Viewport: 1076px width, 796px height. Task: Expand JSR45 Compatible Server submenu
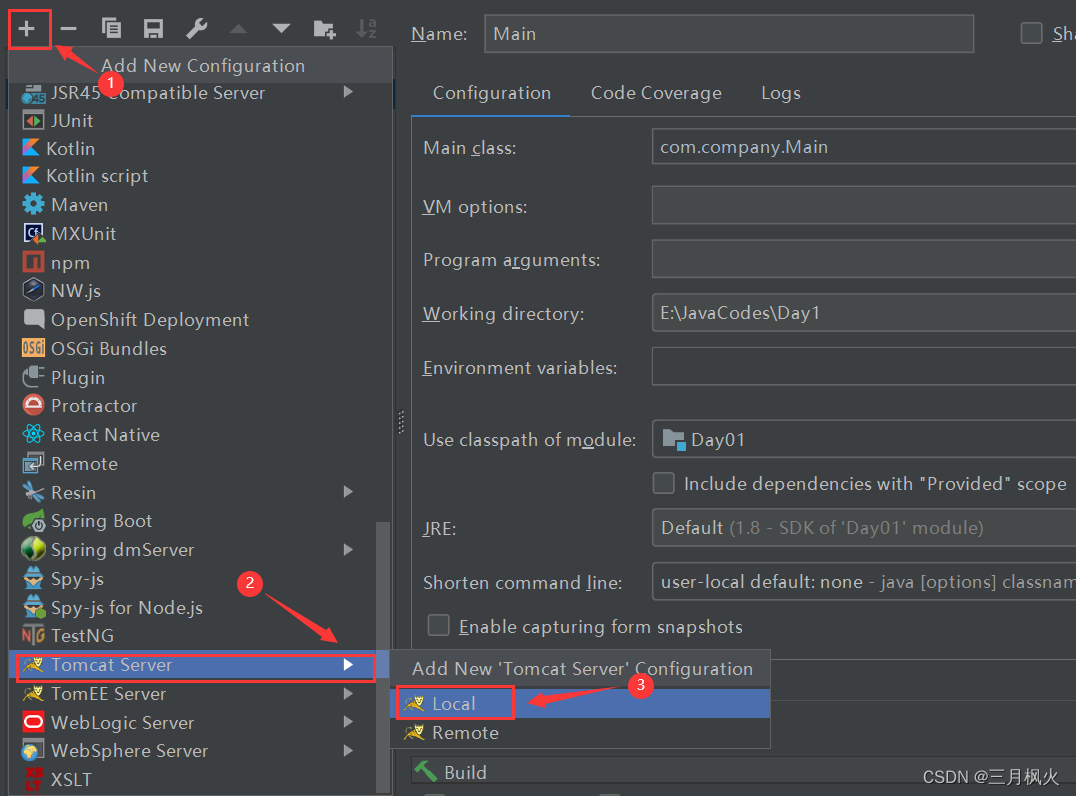(x=348, y=92)
